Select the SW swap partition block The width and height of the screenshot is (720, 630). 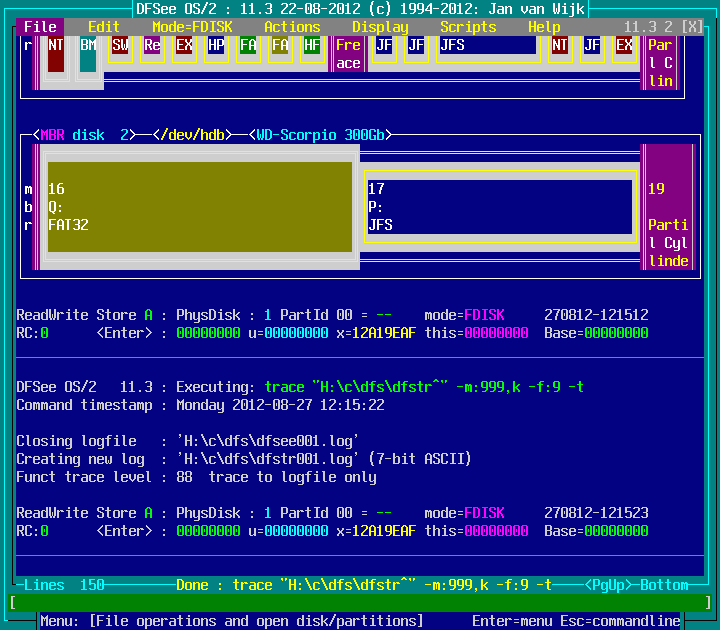(120, 46)
